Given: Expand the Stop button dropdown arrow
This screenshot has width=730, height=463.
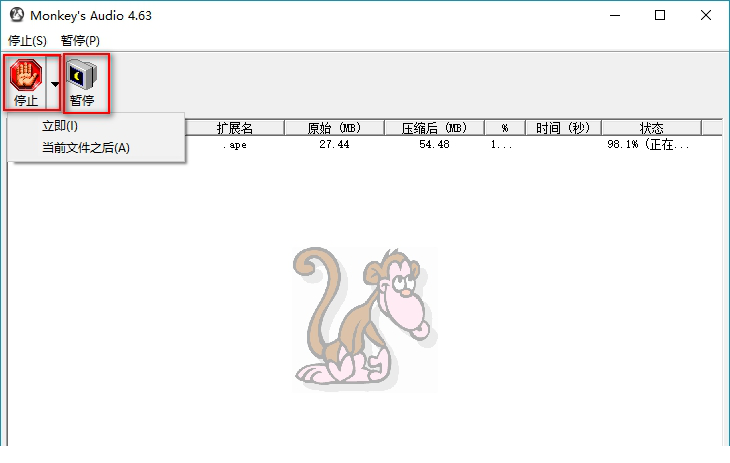Looking at the screenshot, I should click(x=55, y=84).
